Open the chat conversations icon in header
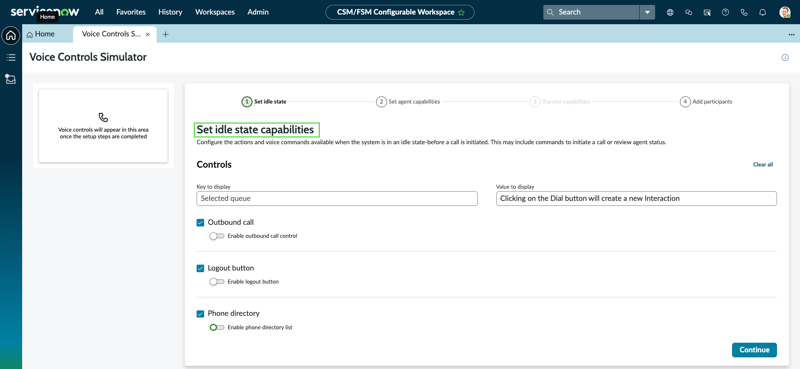 coord(689,12)
